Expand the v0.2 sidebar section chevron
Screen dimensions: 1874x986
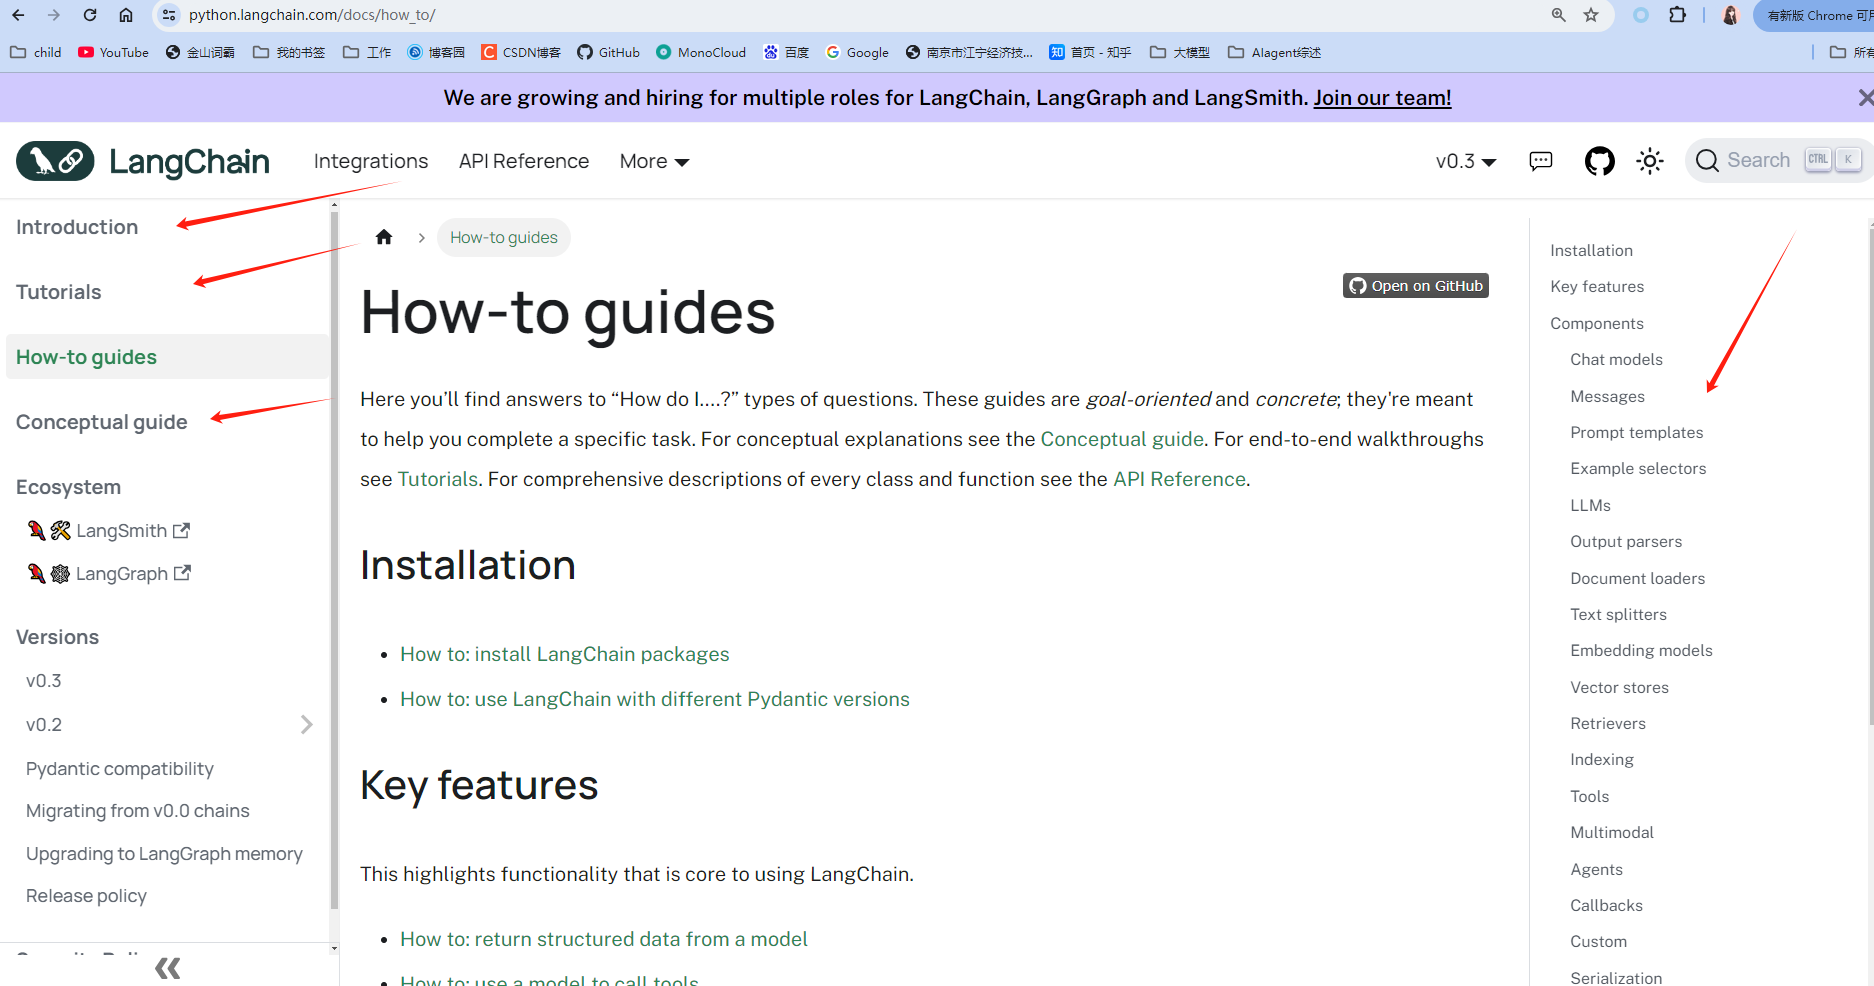pos(307,724)
